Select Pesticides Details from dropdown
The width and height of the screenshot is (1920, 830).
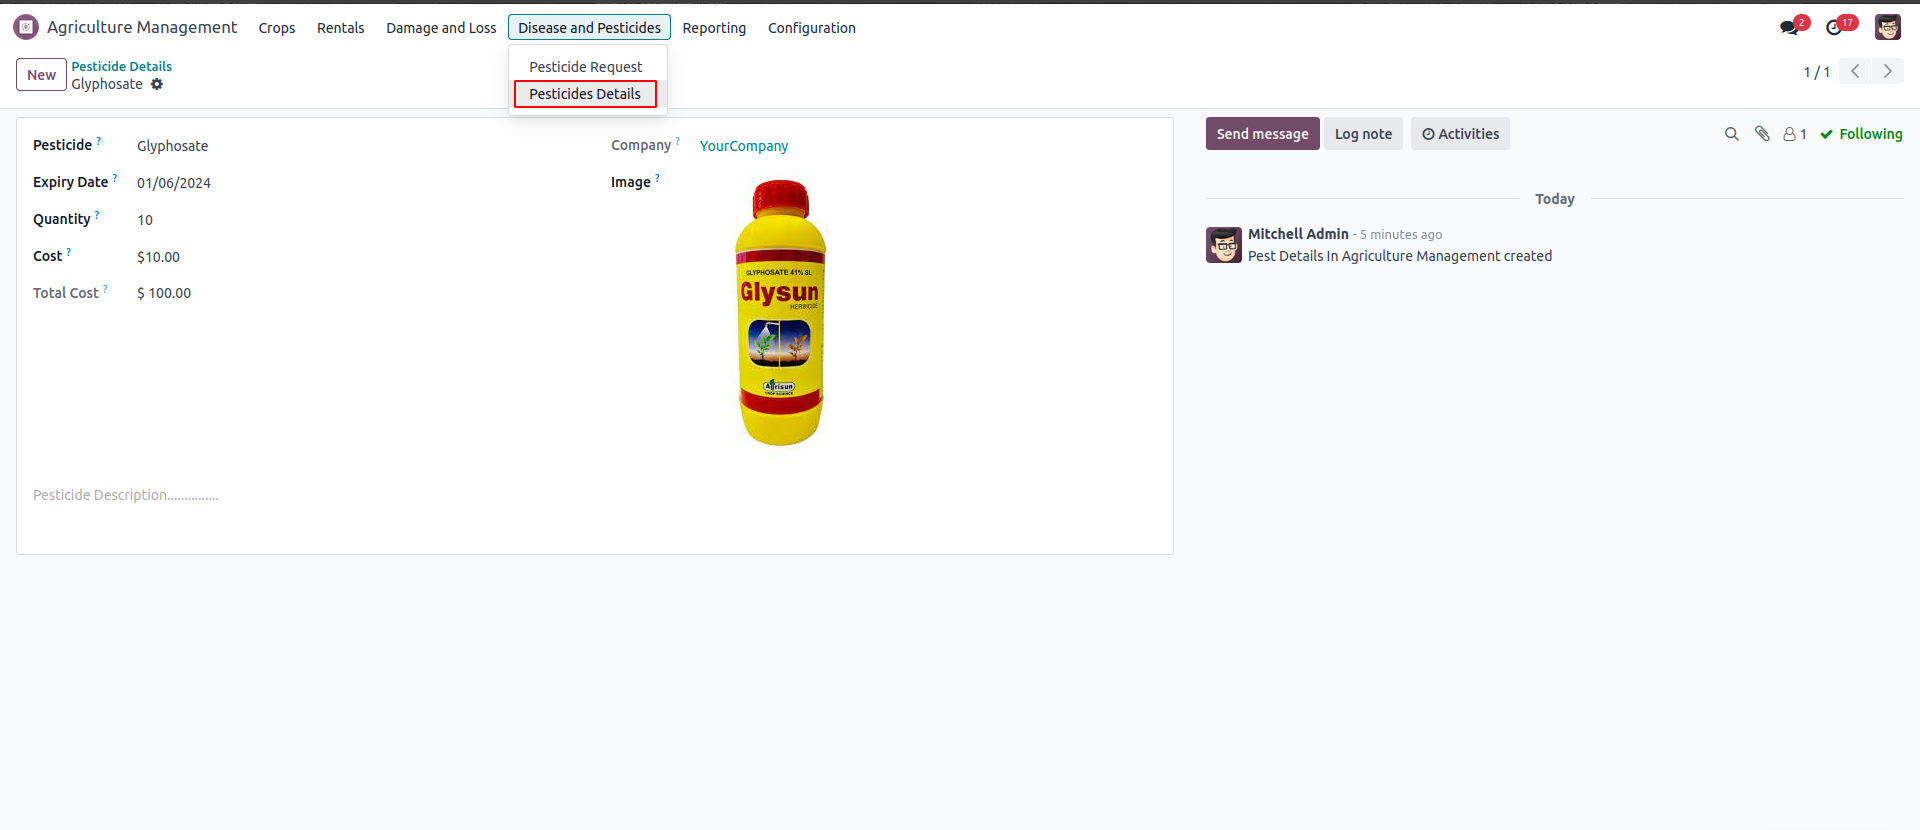(585, 94)
